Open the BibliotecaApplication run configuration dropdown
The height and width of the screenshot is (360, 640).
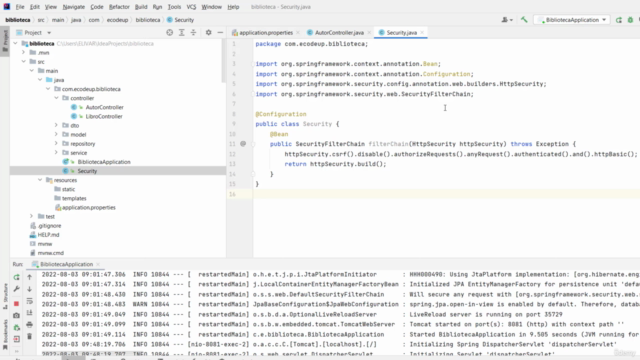coord(572,20)
